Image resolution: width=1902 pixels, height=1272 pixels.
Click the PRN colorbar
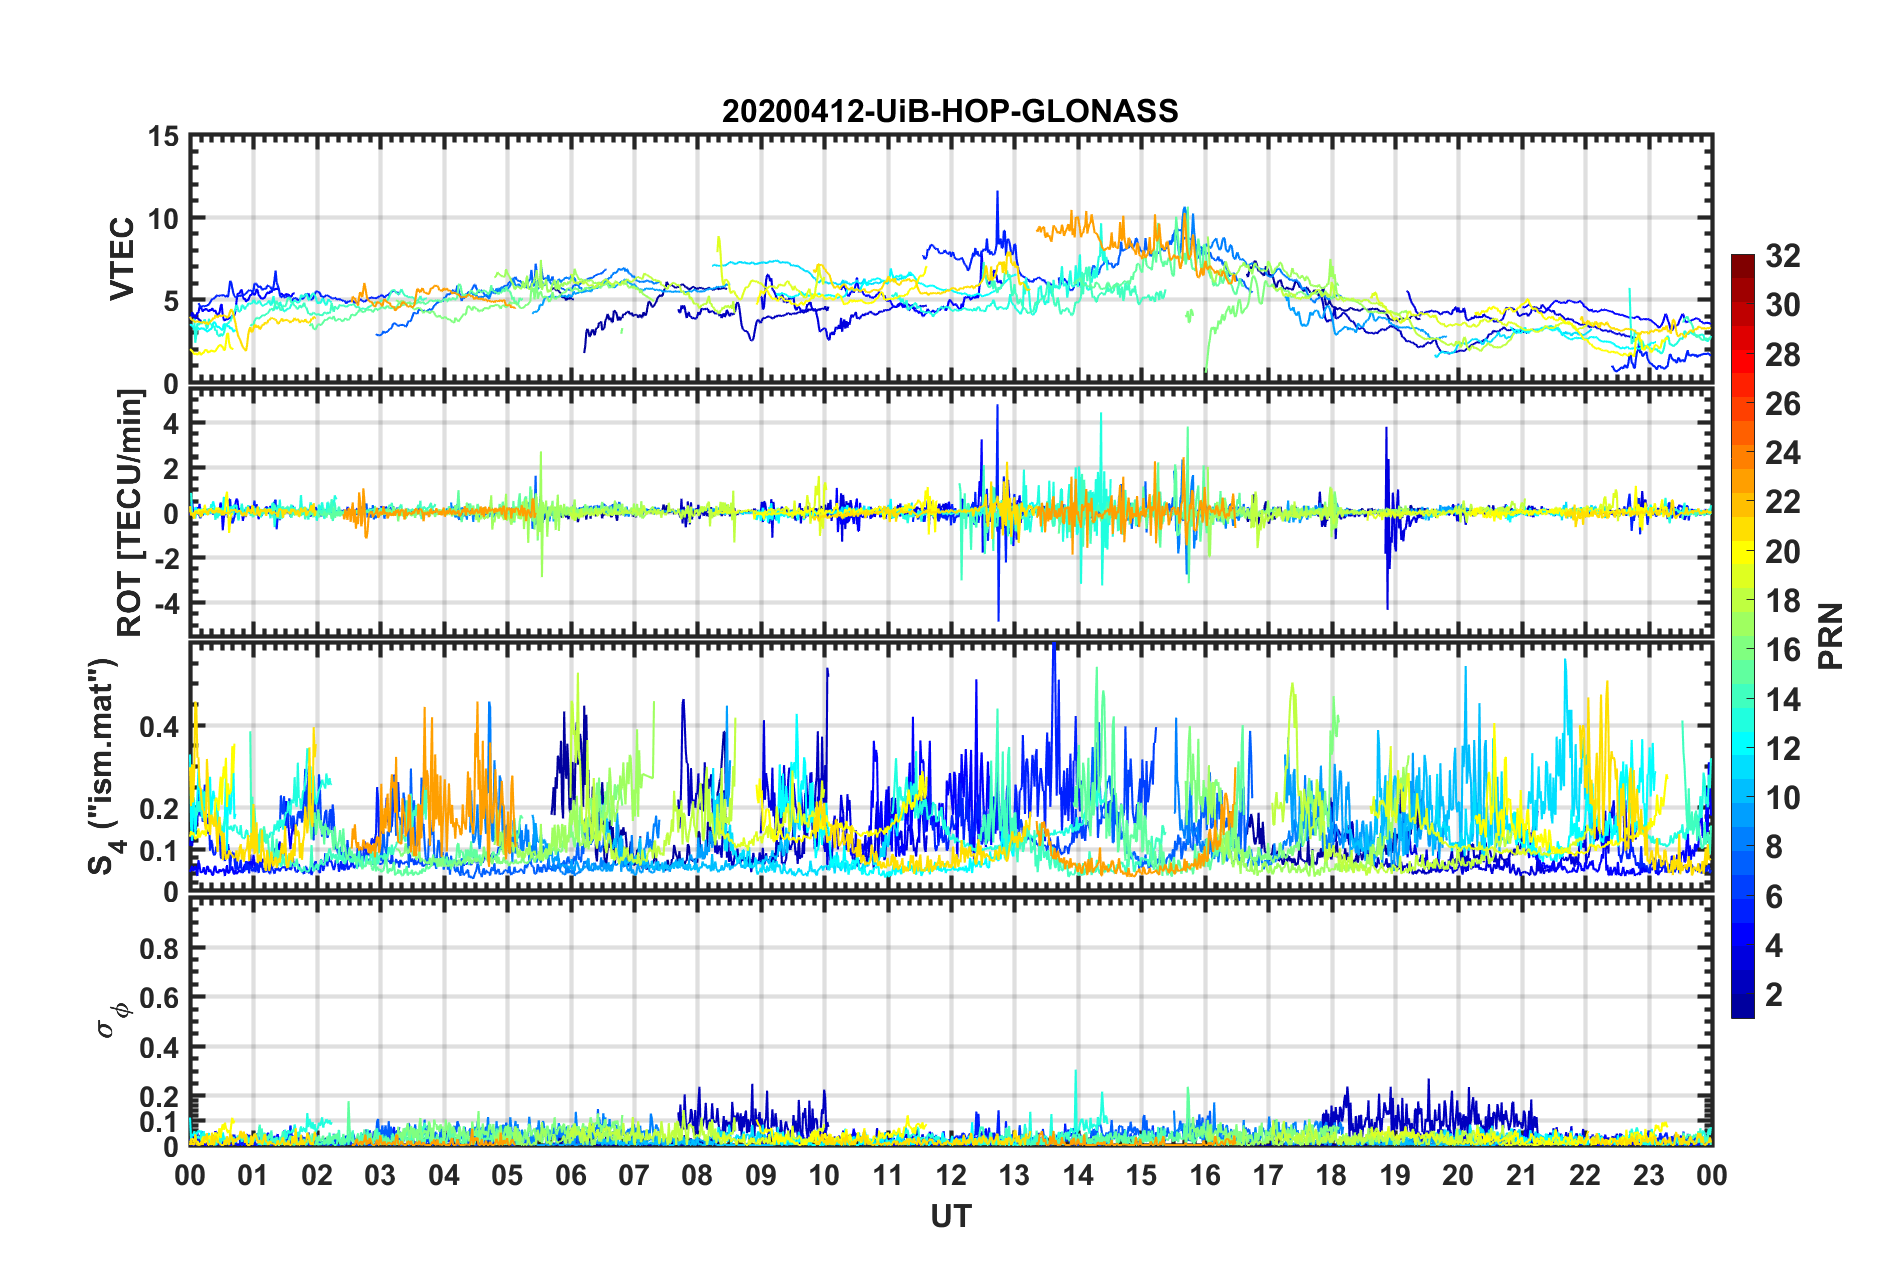pyautogui.click(x=1742, y=636)
